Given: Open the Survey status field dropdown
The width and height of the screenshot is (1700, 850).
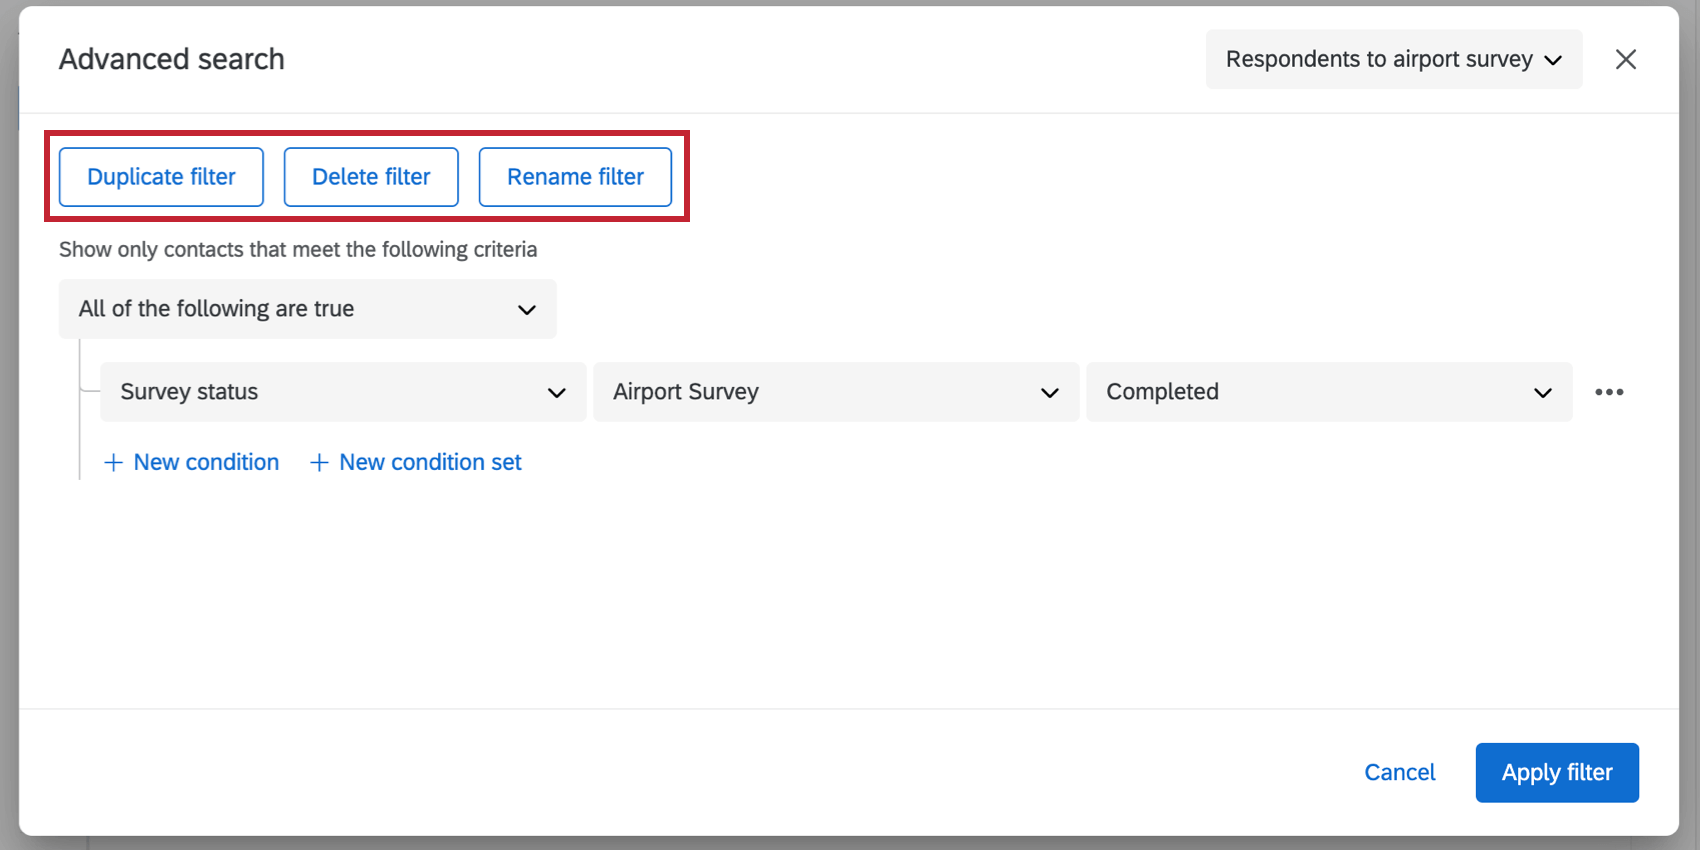Looking at the screenshot, I should (330, 392).
